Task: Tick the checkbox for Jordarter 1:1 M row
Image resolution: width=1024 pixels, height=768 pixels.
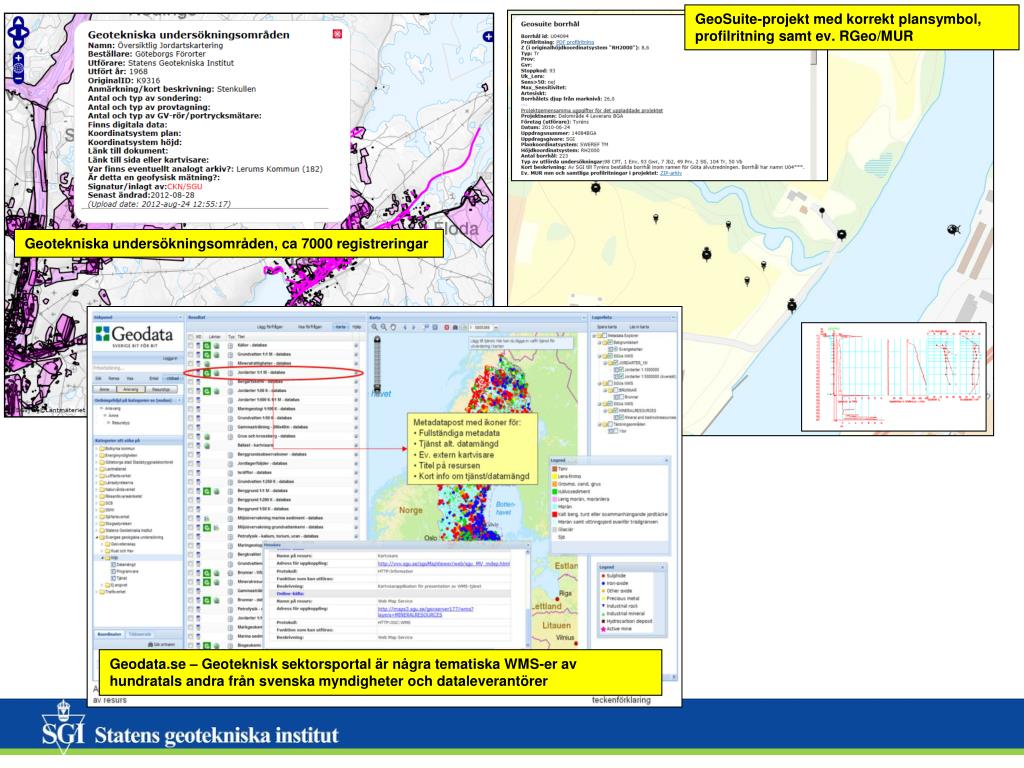Action: (x=191, y=373)
